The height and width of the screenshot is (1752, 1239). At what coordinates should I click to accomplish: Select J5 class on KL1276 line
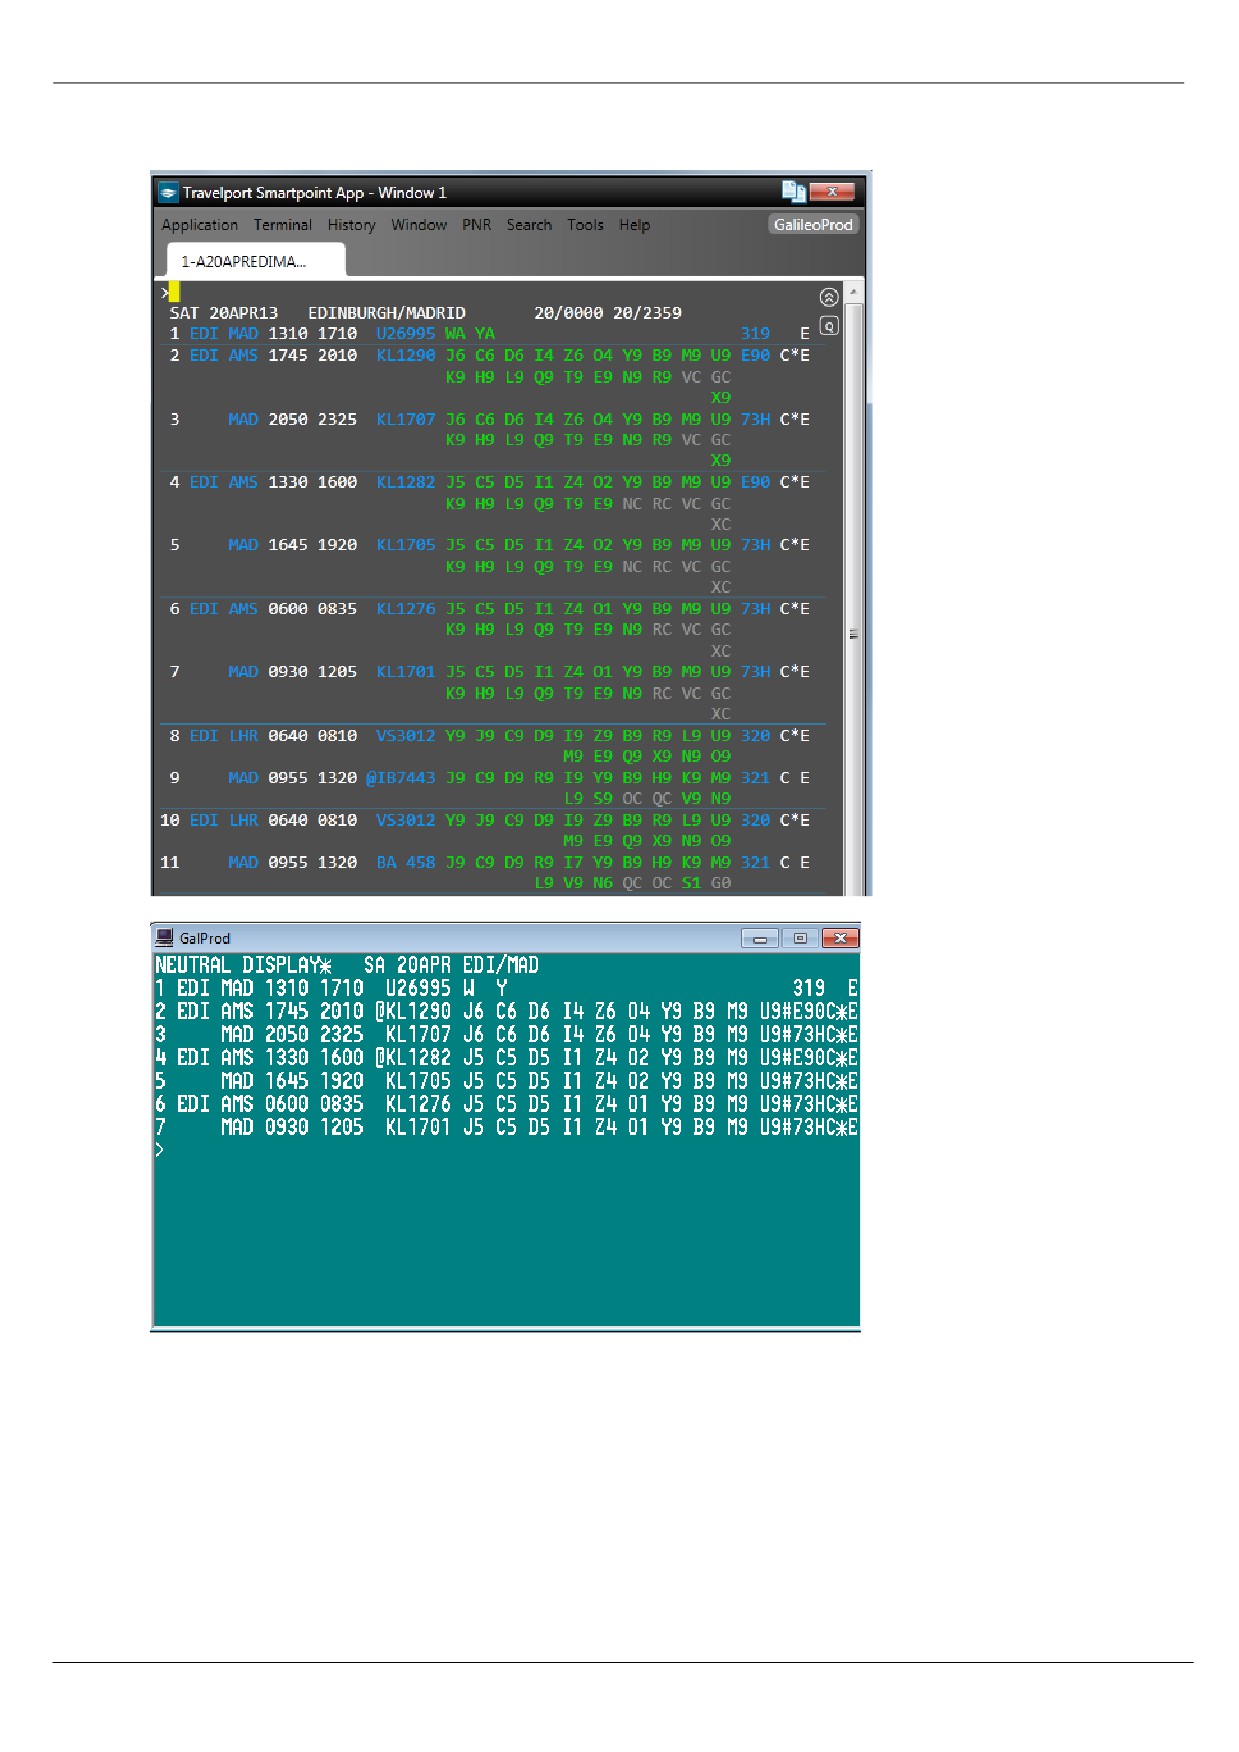(455, 609)
